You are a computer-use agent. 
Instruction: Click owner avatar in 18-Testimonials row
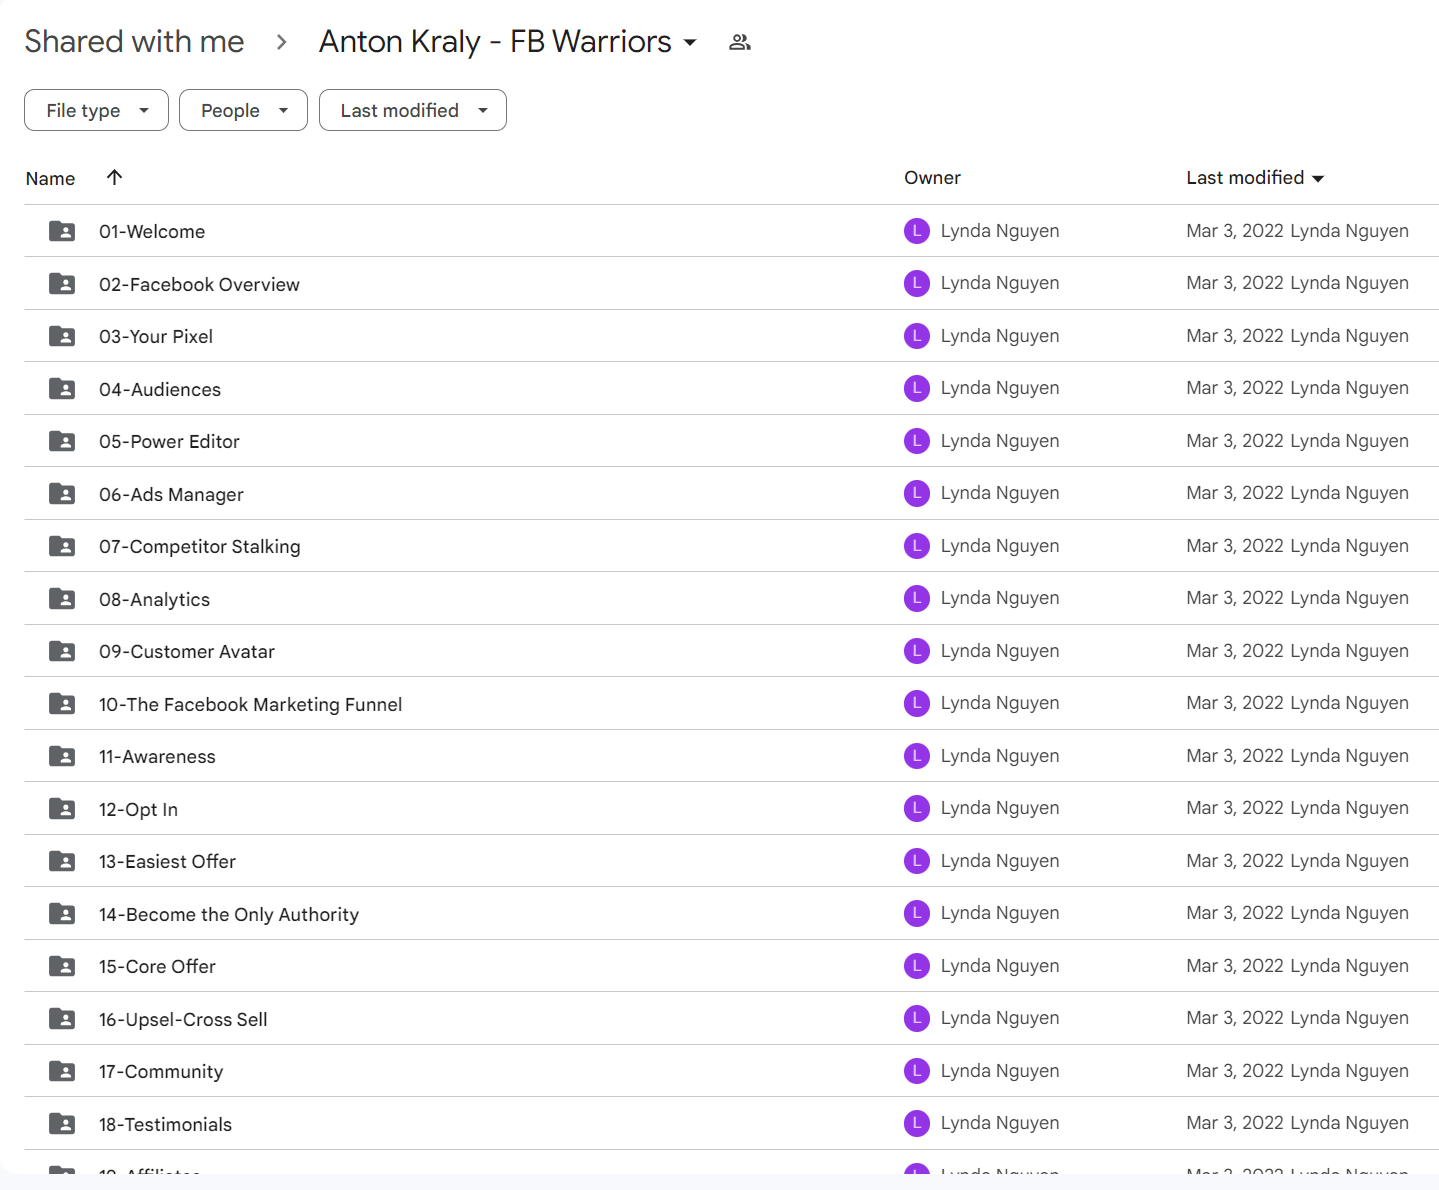point(917,1123)
